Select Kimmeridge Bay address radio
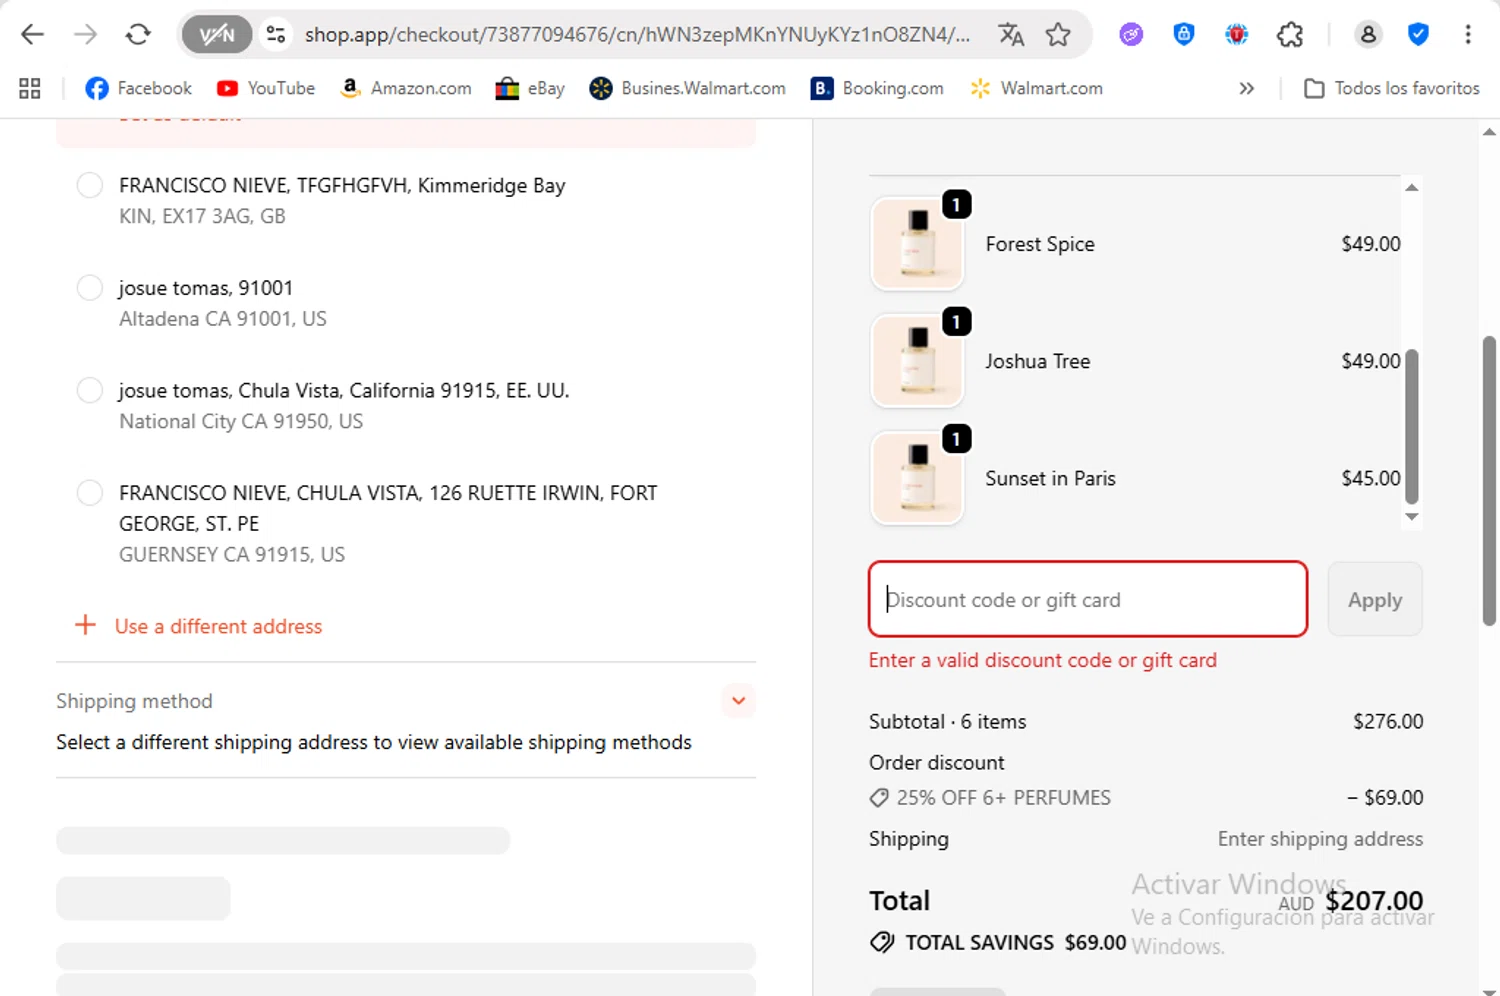Screen dimensions: 1500x996 [90, 185]
